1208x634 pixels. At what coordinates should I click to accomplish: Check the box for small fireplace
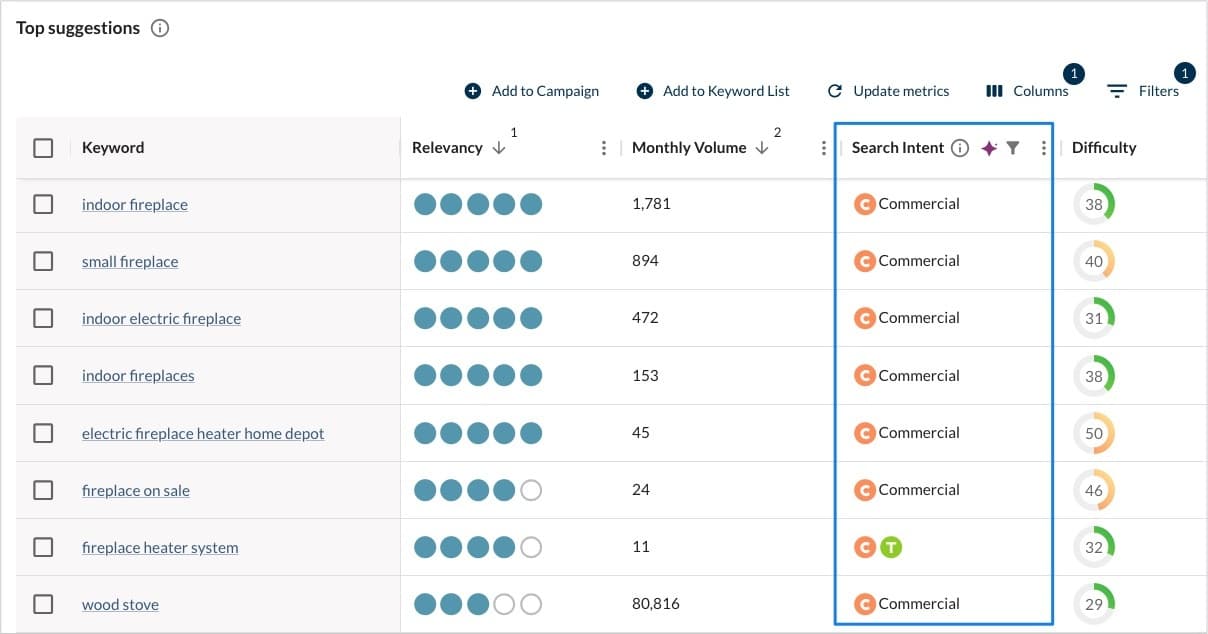point(43,261)
